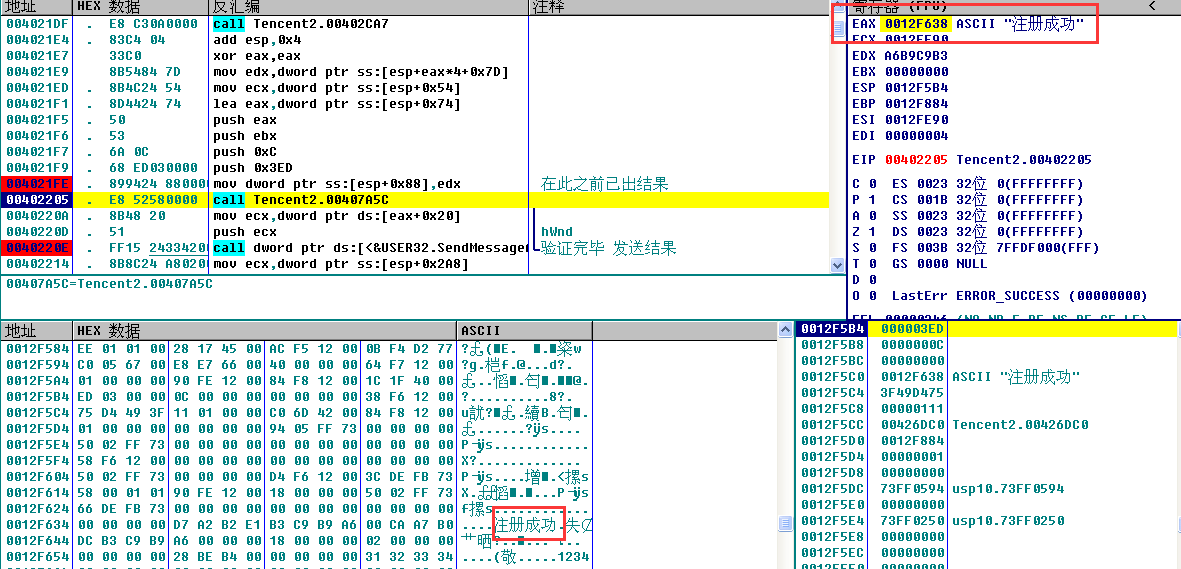The width and height of the screenshot is (1181, 569).
Task: Click the memory dump pane scroll-up arrow
Action: (x=785, y=329)
